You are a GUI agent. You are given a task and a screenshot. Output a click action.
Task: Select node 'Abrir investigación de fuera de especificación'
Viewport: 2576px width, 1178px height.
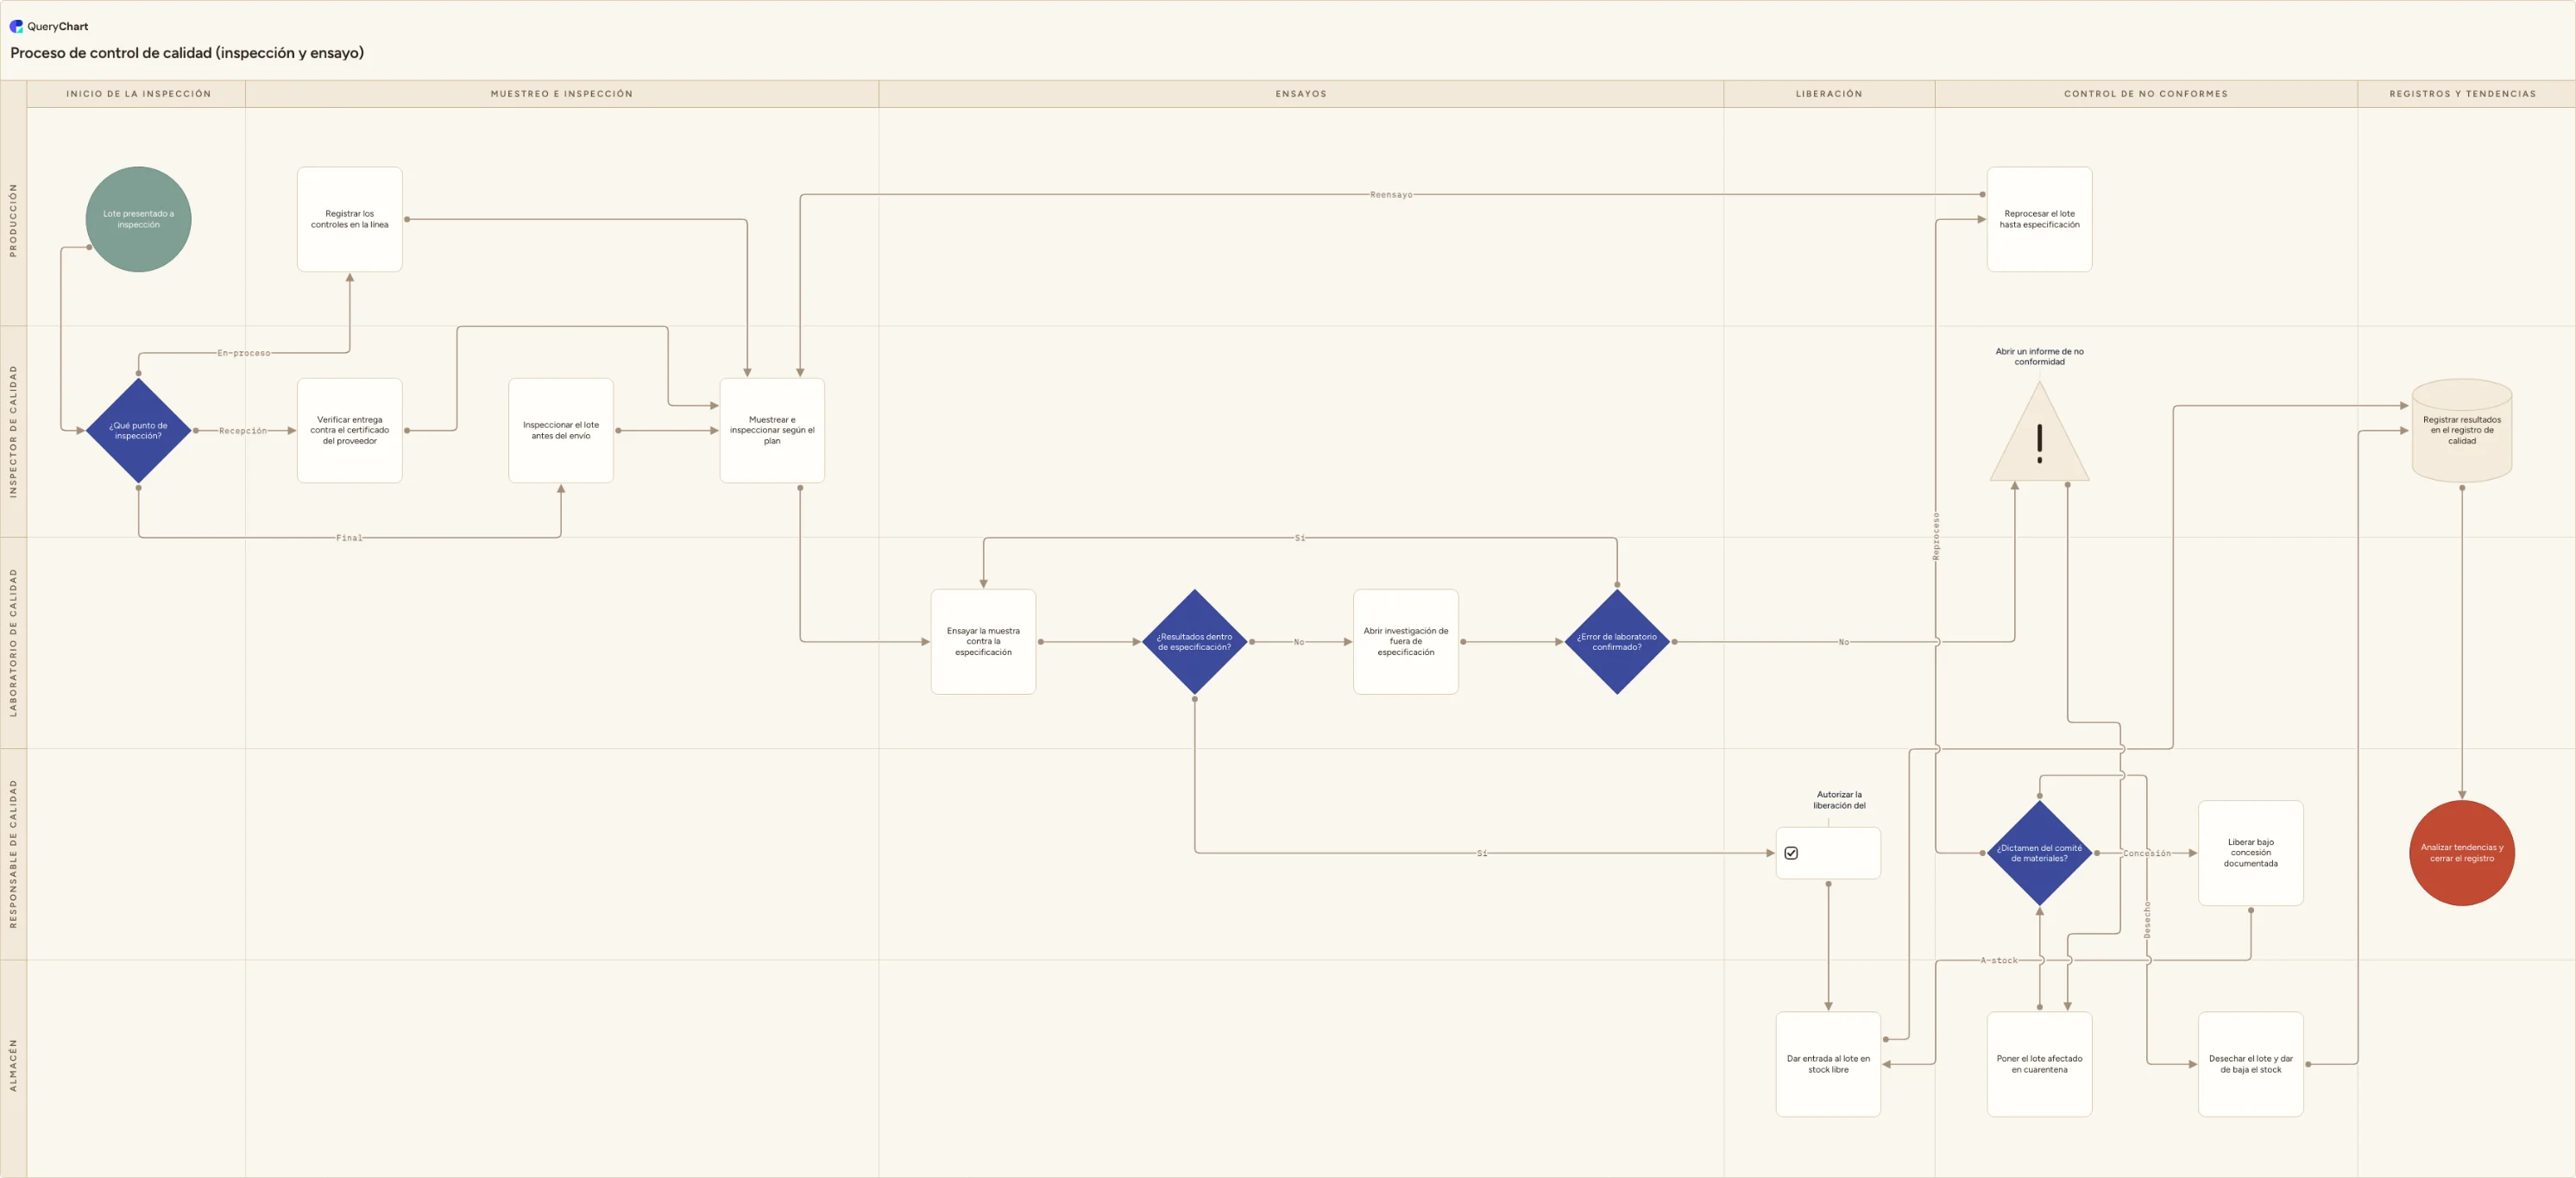pyautogui.click(x=1406, y=642)
